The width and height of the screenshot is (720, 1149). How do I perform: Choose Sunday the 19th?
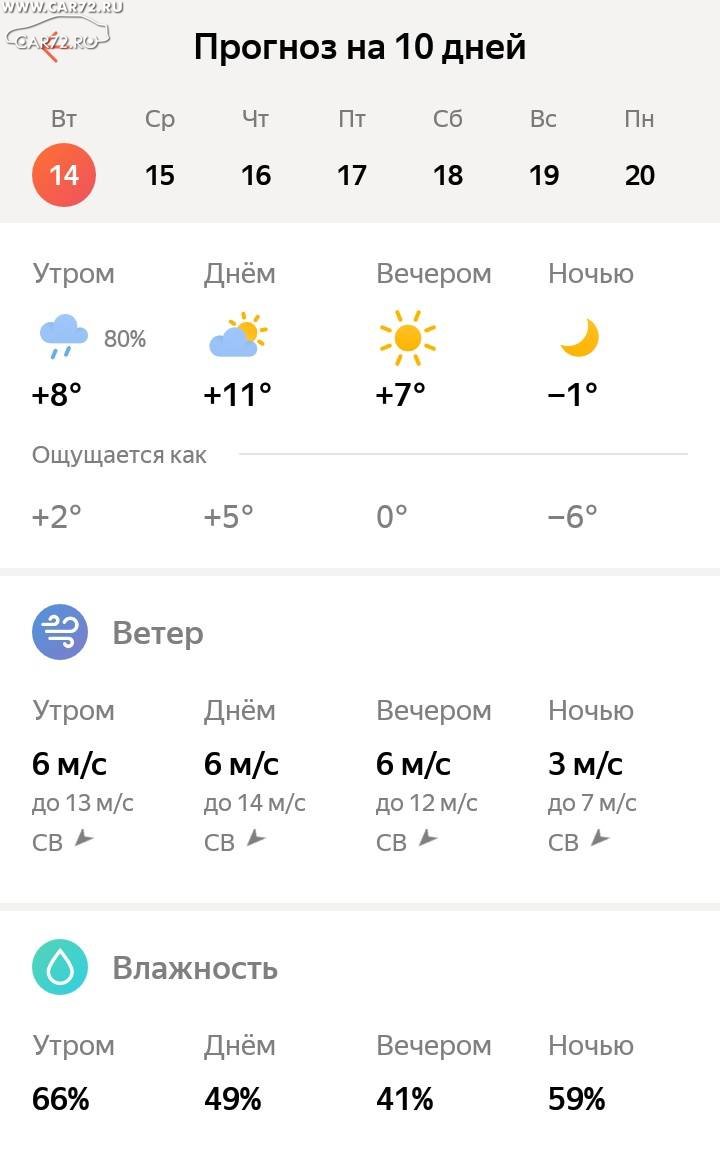tap(544, 175)
